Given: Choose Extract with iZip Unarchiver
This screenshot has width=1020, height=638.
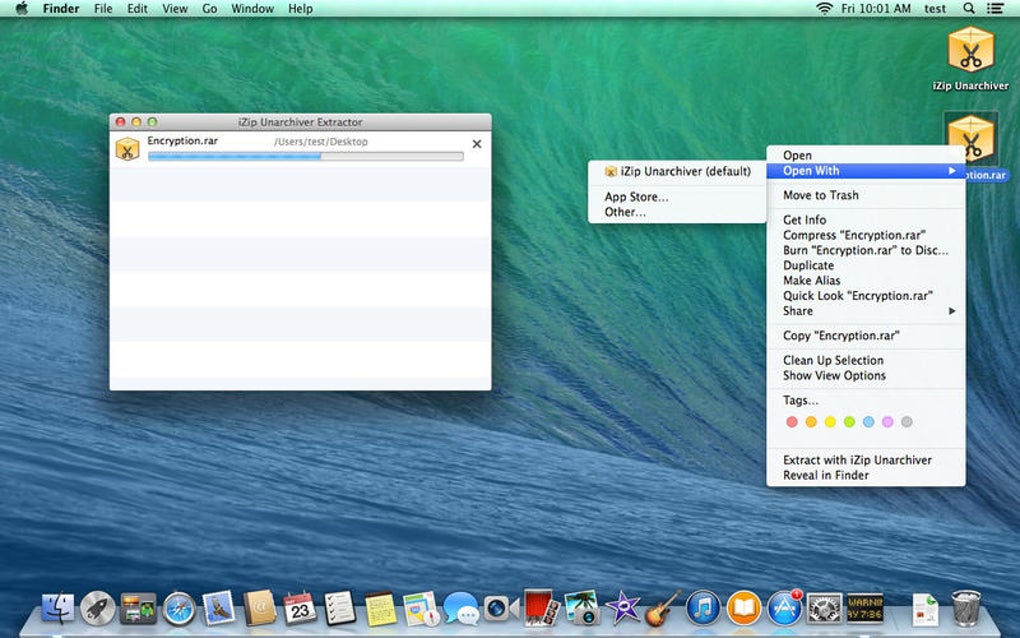Looking at the screenshot, I should point(857,460).
